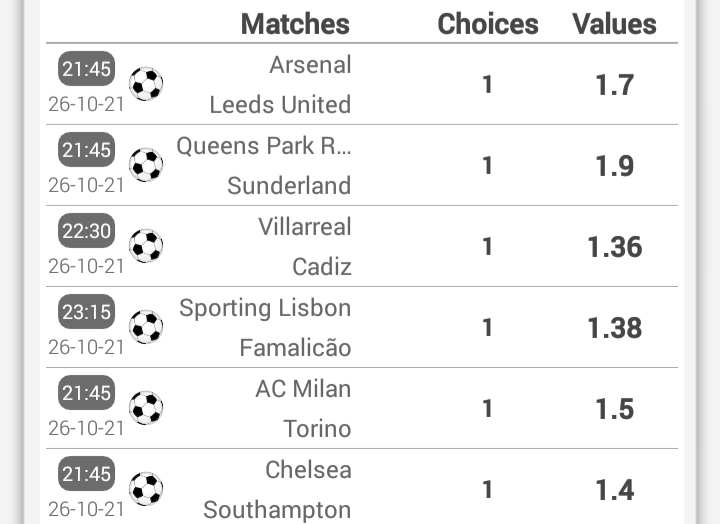Screen dimensions: 720x524
Task: Click the soccer ball icon beside Chelsea
Action: coord(146,489)
